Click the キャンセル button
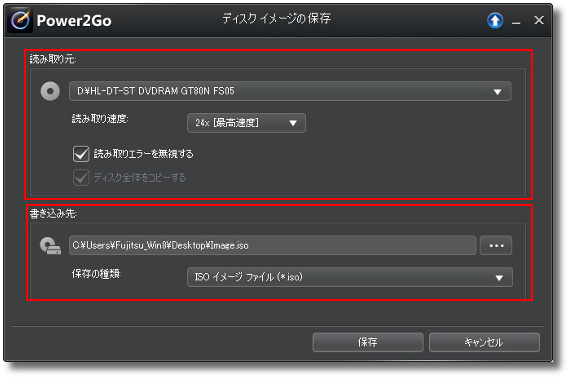 pyautogui.click(x=484, y=342)
